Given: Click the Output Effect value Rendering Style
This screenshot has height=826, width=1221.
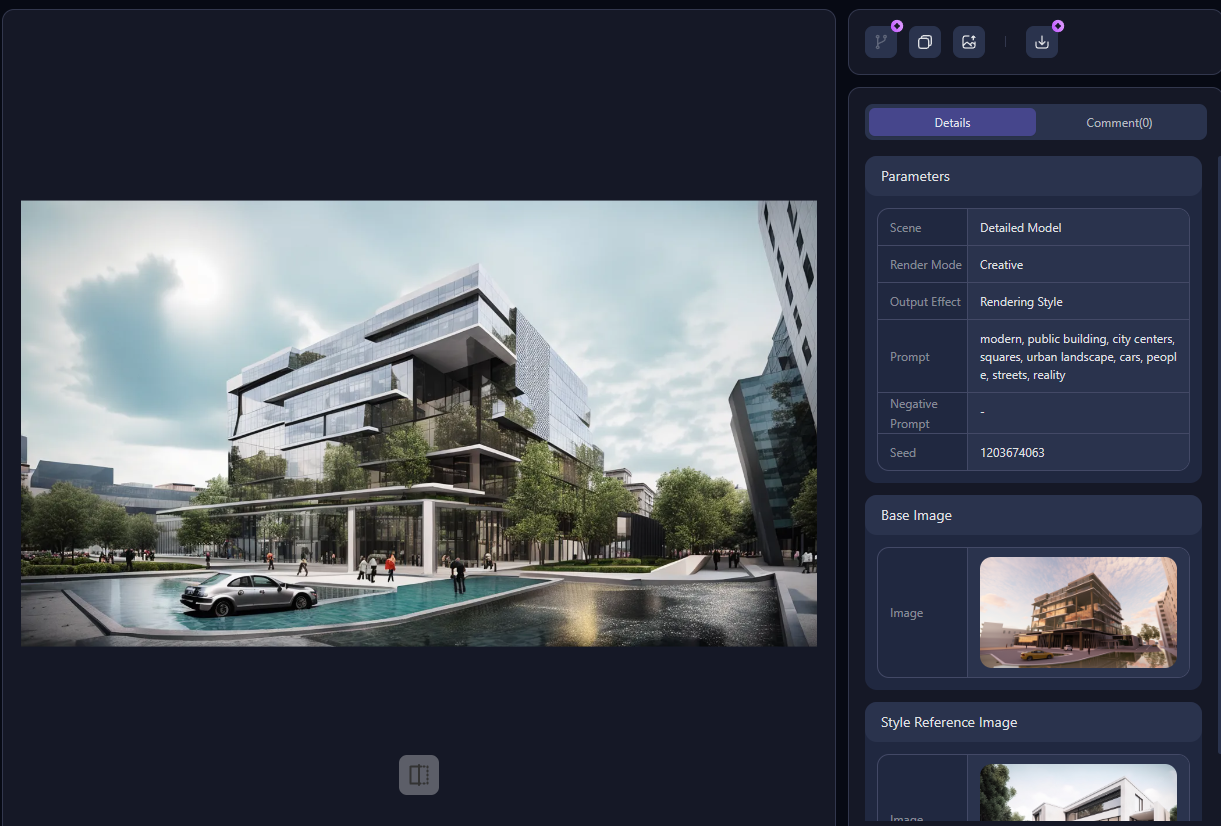Looking at the screenshot, I should coord(1021,302).
